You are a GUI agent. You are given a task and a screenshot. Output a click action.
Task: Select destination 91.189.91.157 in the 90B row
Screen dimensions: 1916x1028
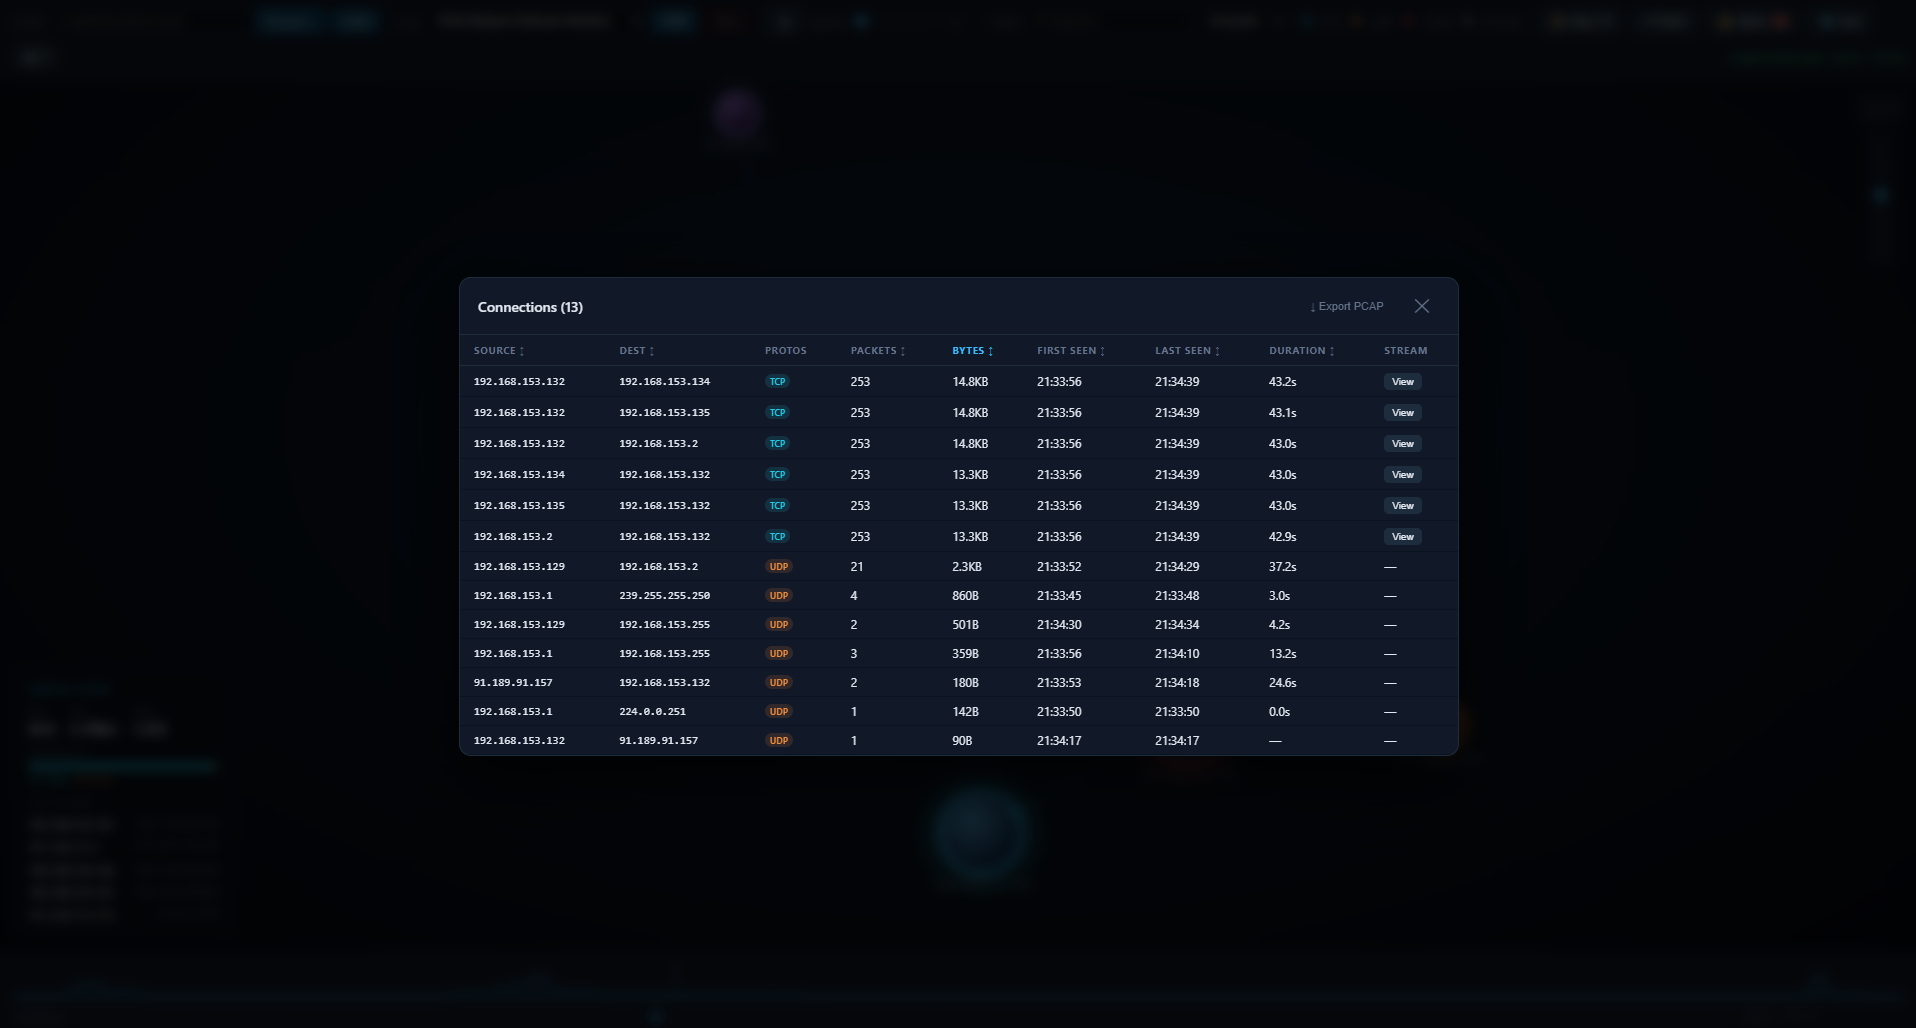pos(658,741)
